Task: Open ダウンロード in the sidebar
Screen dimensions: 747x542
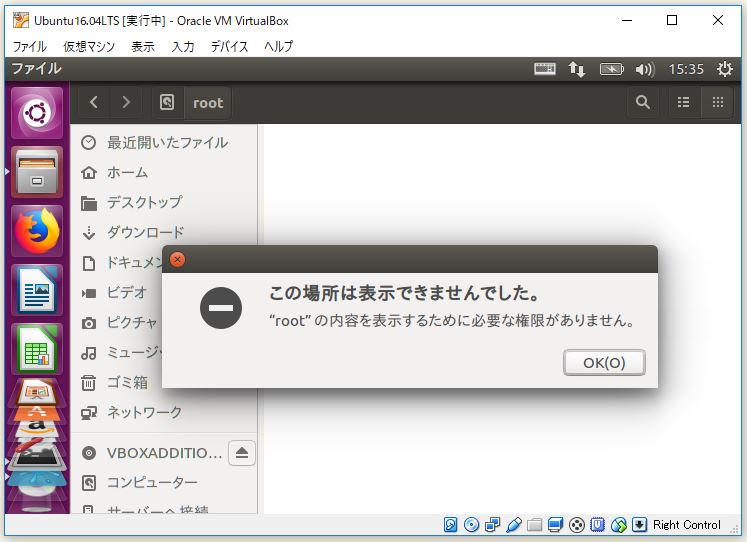Action: click(x=164, y=232)
